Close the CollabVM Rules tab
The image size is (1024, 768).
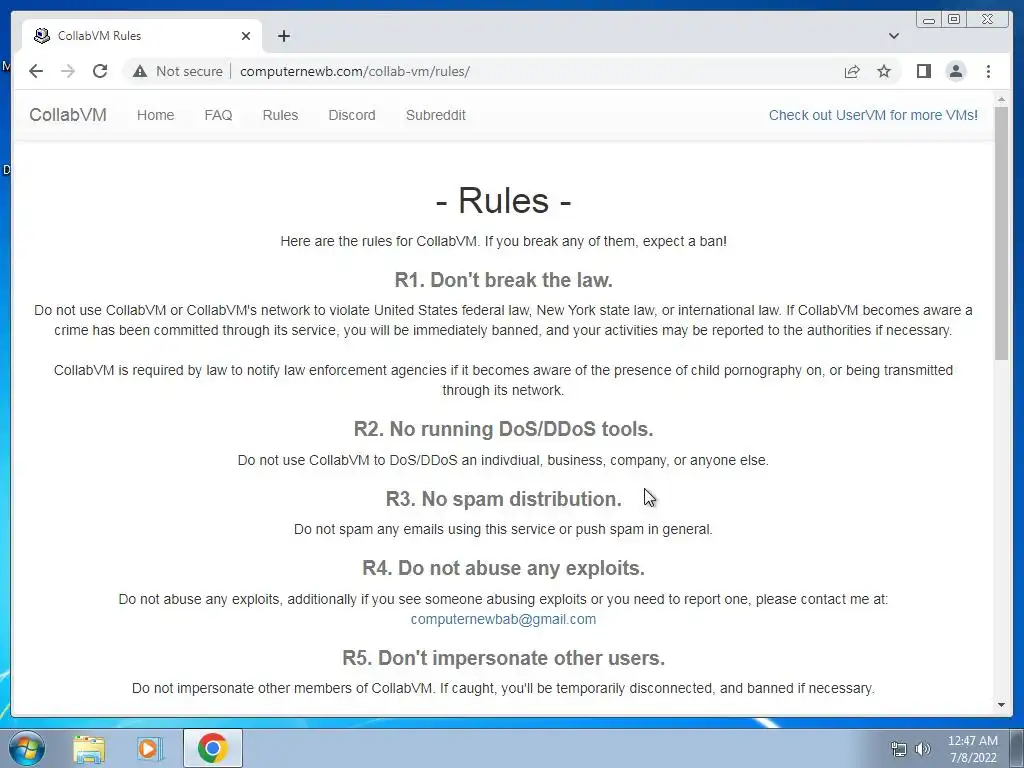(246, 36)
